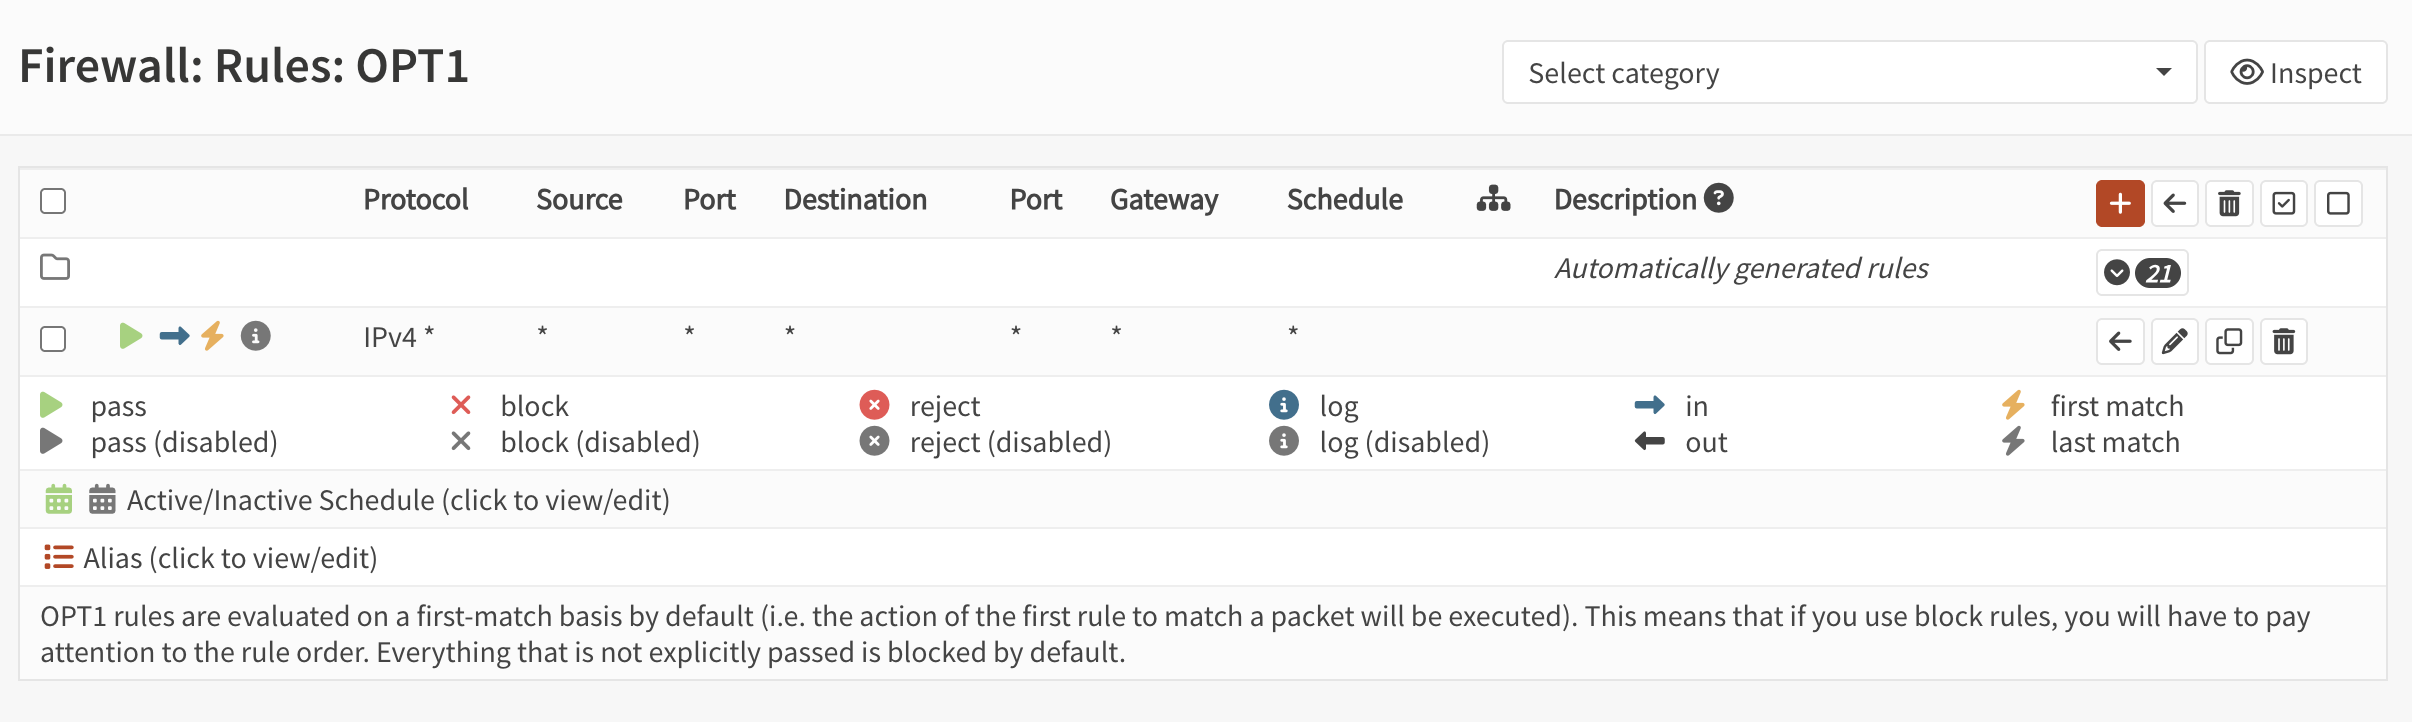Toggle the green pass icon on IPv4 rule
The height and width of the screenshot is (722, 2412).
[130, 336]
